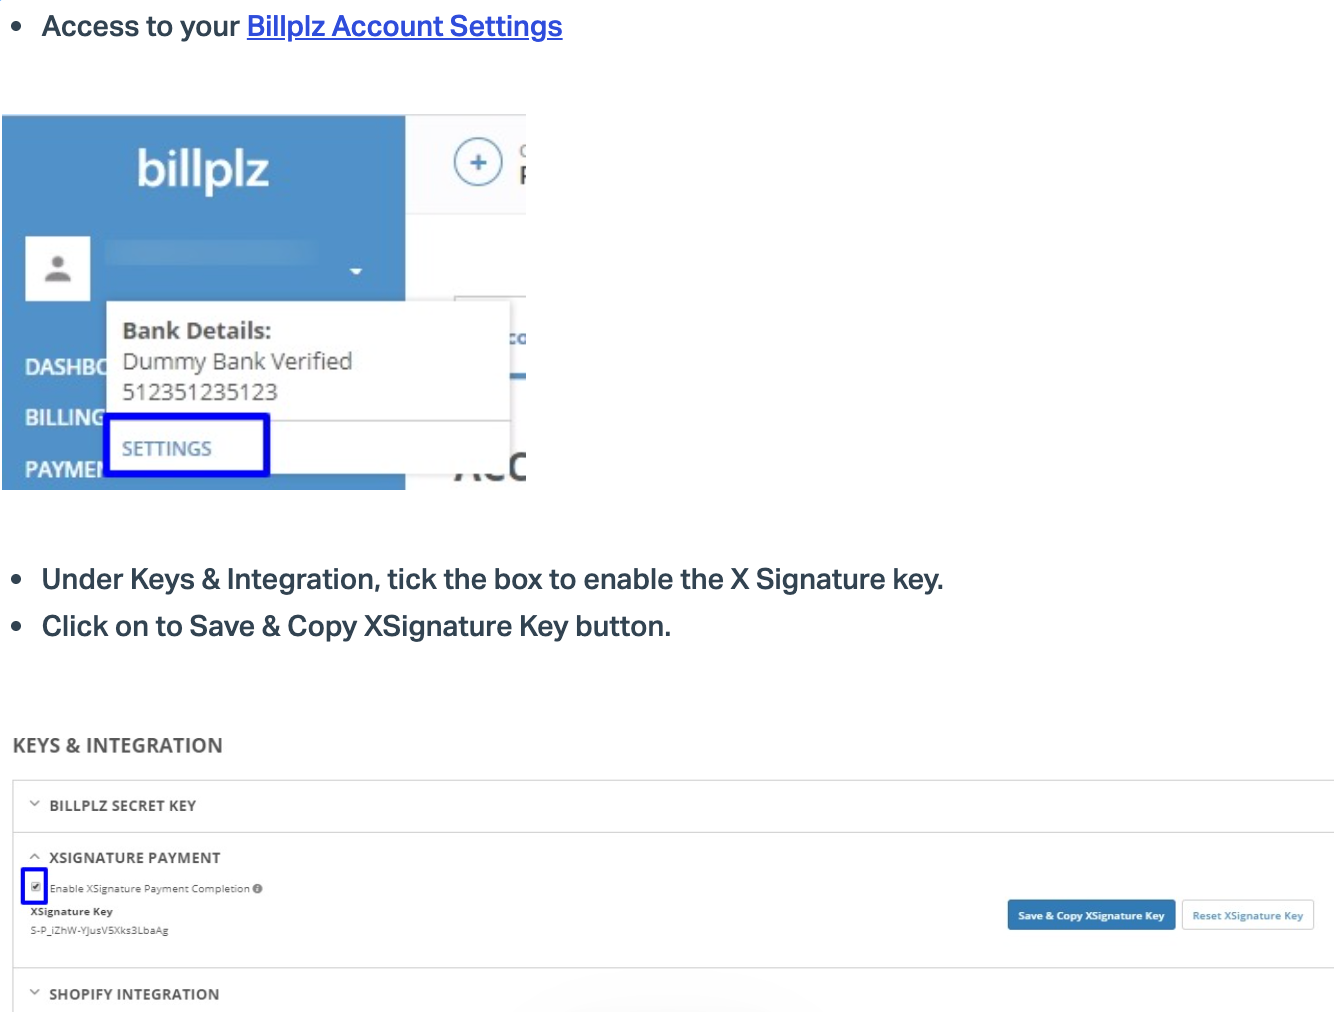Click the bank account number 512351235123
The height and width of the screenshot is (1012, 1334).
[200, 392]
